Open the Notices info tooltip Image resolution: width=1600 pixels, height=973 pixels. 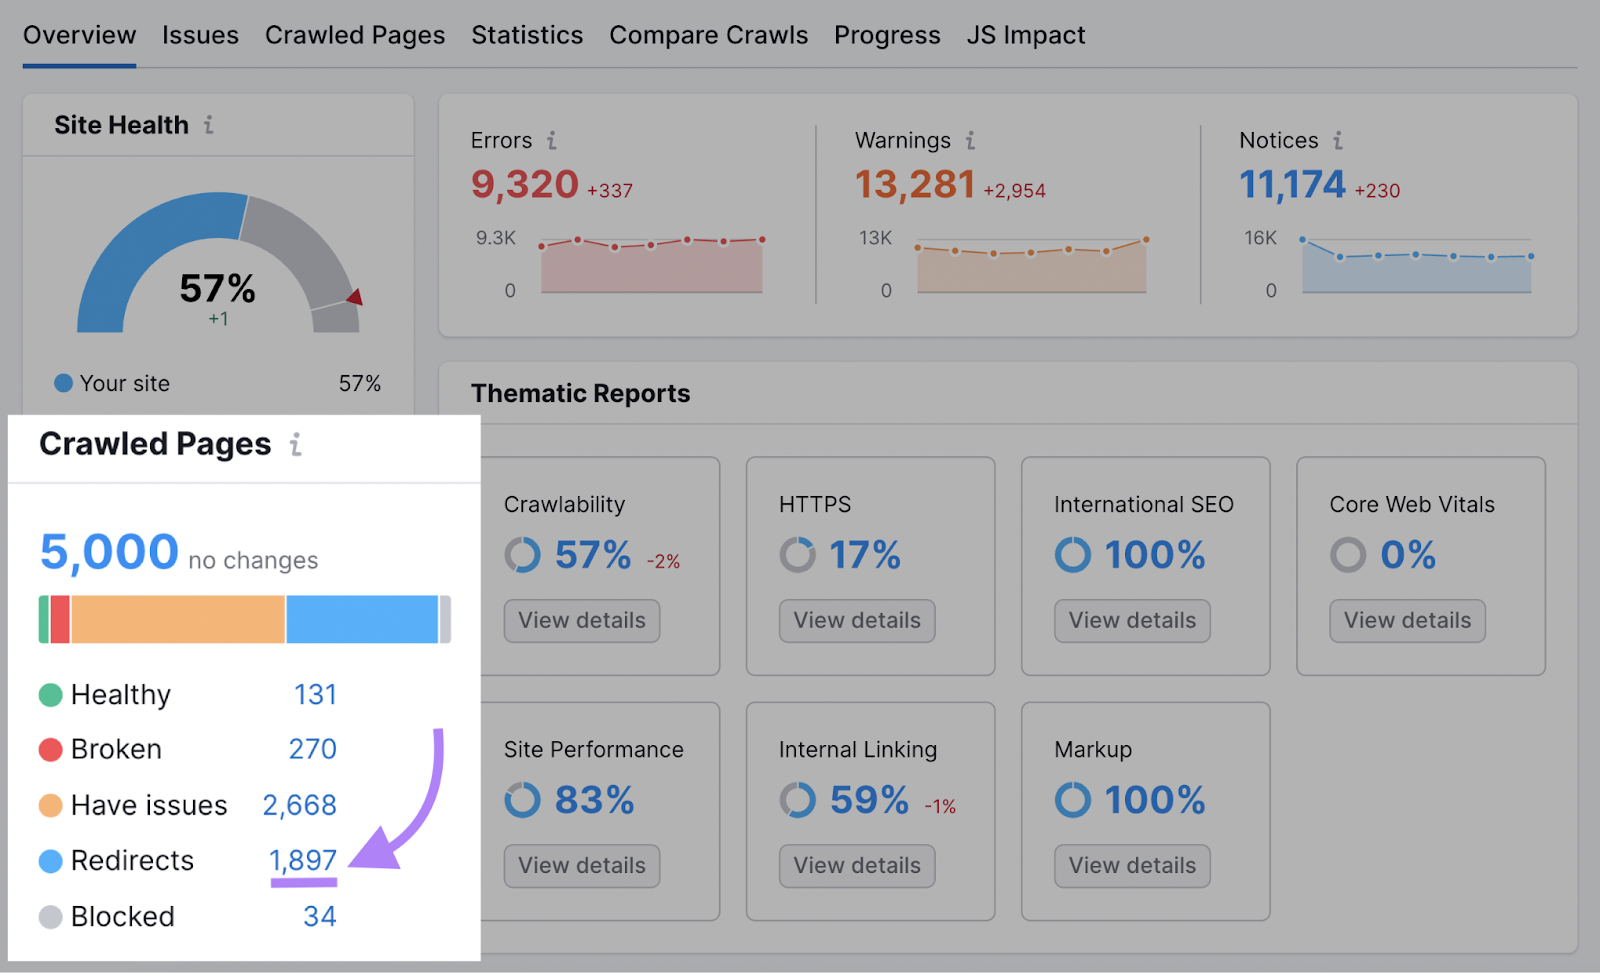(x=1340, y=141)
